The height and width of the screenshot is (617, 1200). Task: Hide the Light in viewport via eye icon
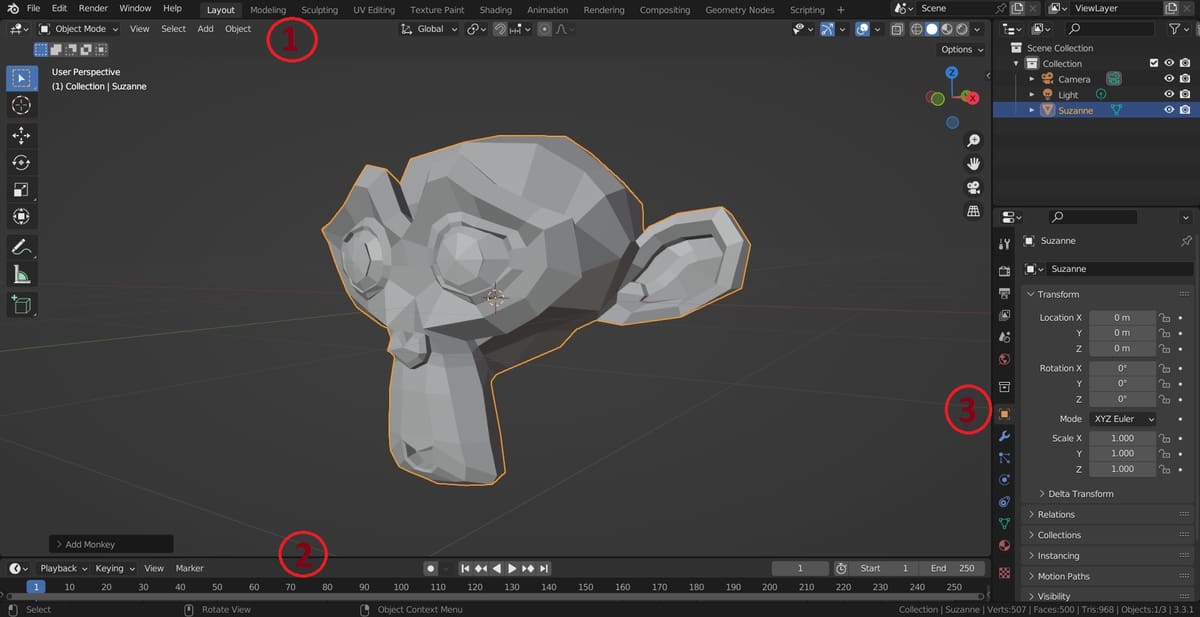(1169, 95)
